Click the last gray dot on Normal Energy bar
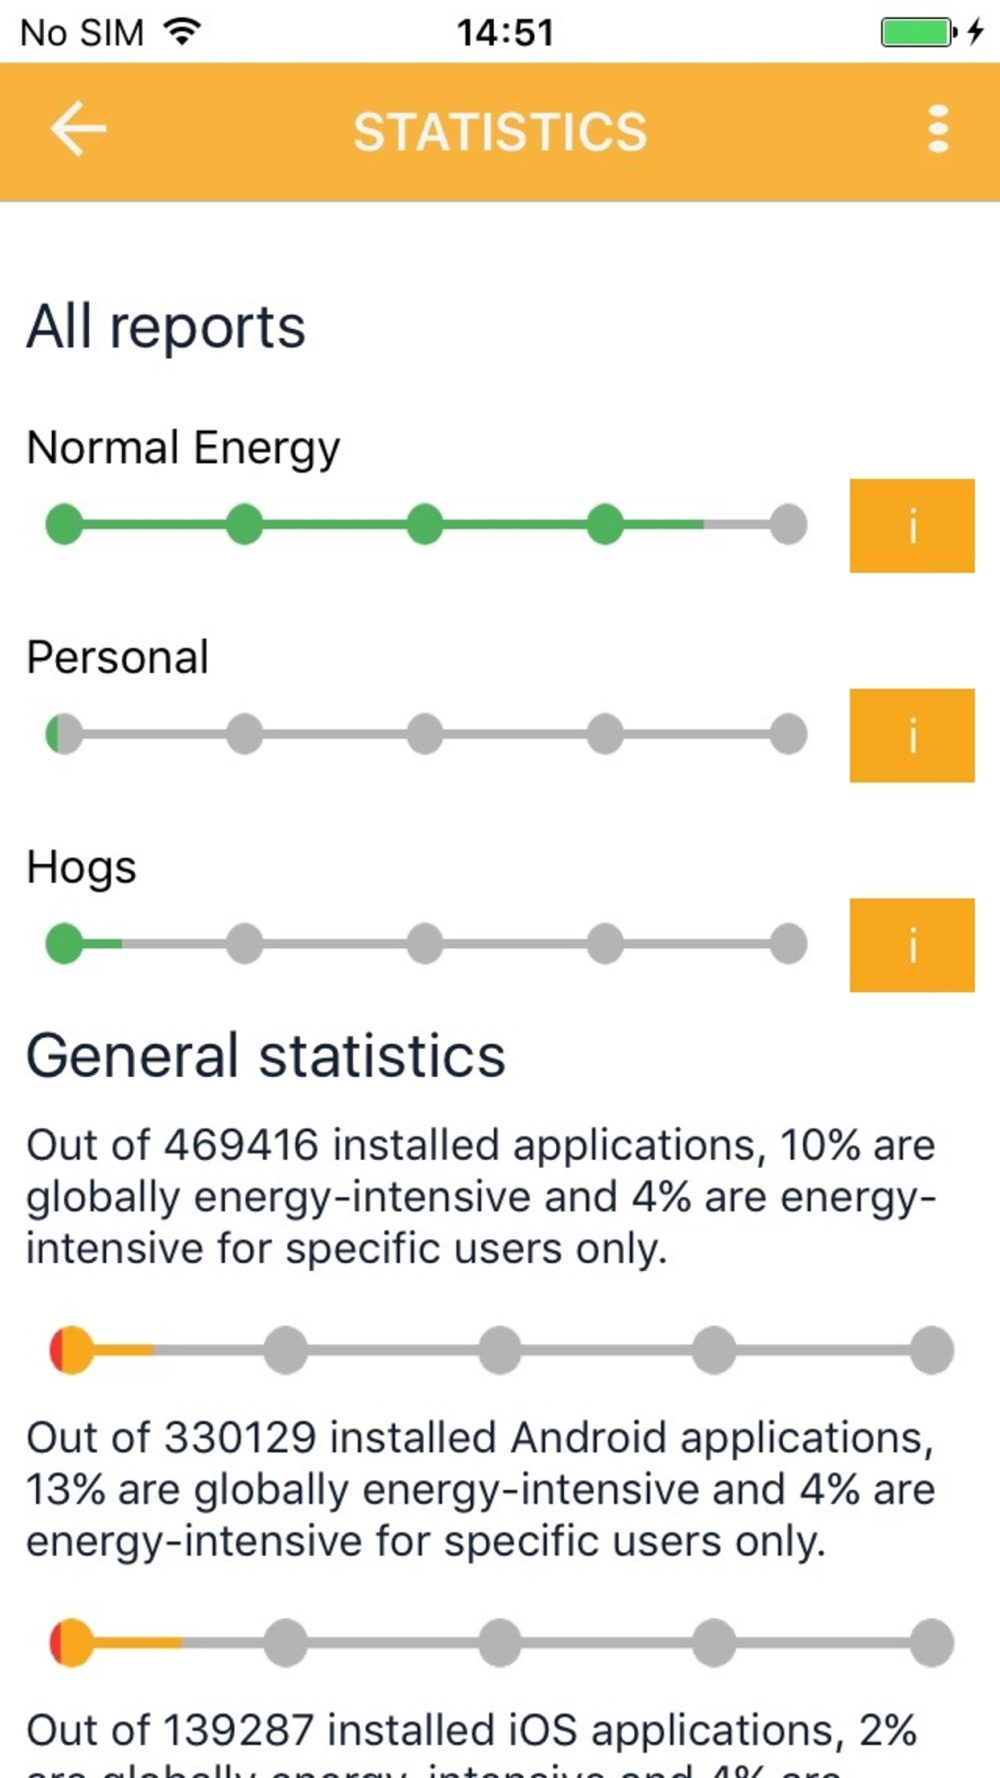The height and width of the screenshot is (1778, 1000). (x=788, y=525)
